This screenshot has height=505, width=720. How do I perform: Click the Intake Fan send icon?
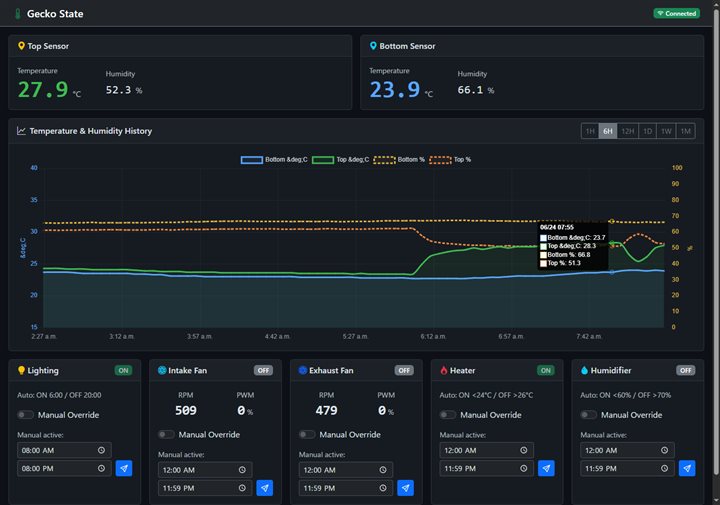click(264, 488)
